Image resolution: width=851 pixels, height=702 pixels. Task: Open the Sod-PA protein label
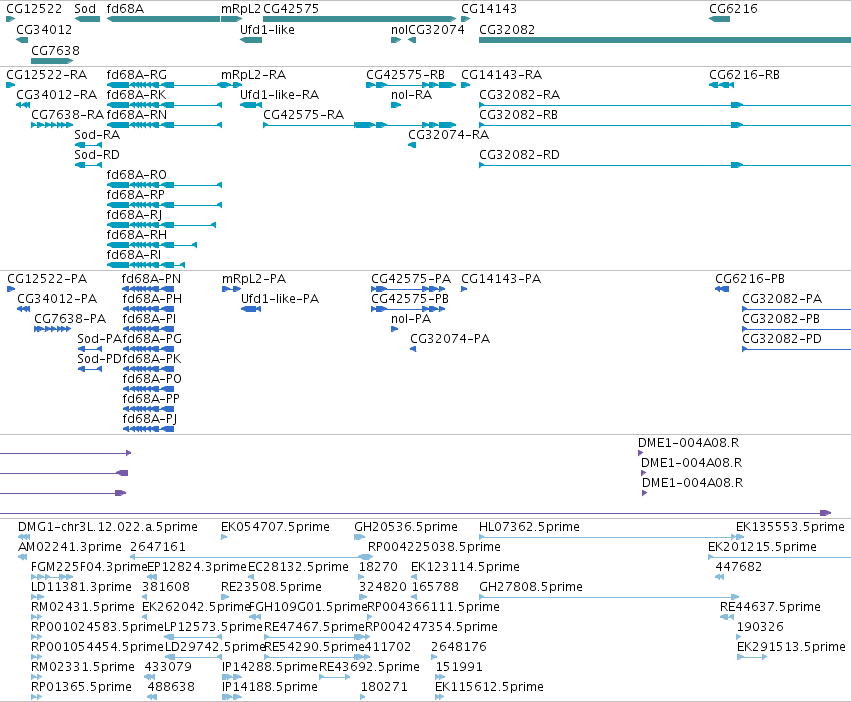point(99,339)
